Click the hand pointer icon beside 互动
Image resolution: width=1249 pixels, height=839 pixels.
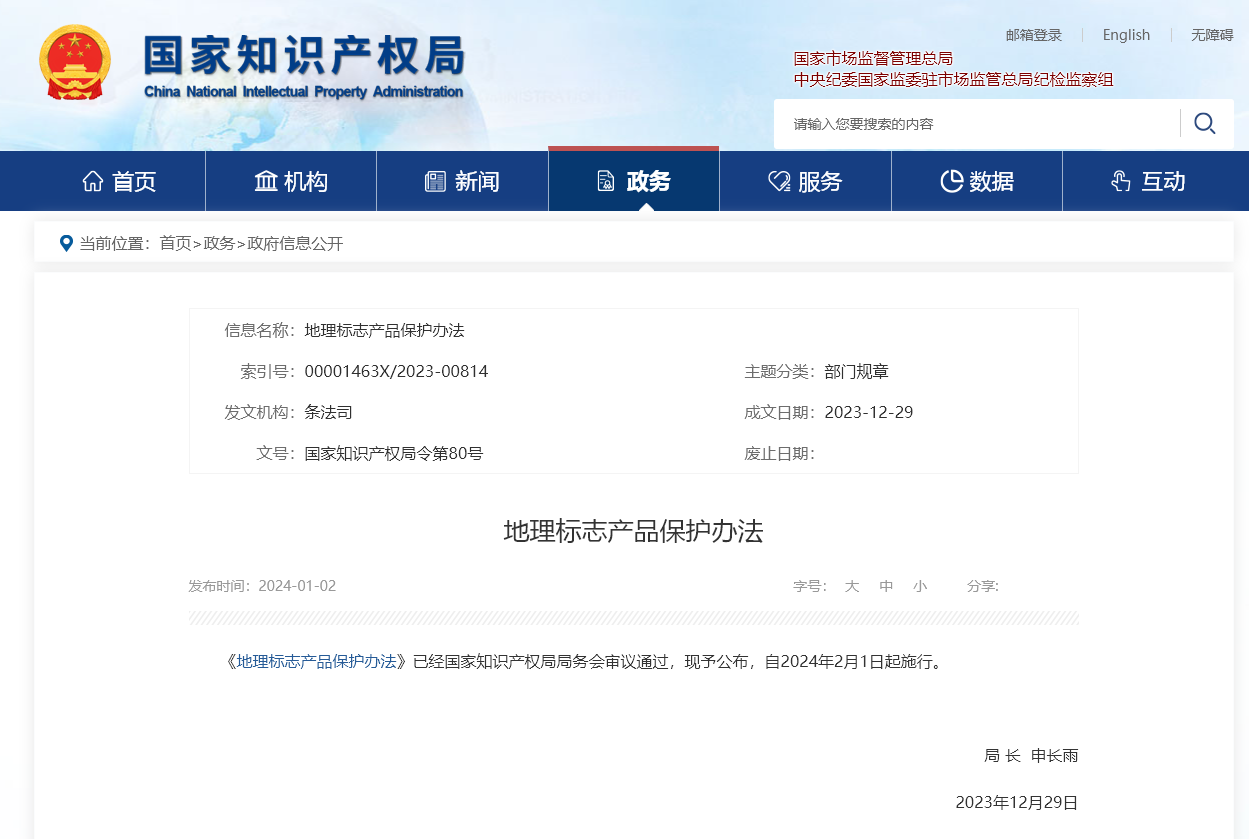(1121, 181)
